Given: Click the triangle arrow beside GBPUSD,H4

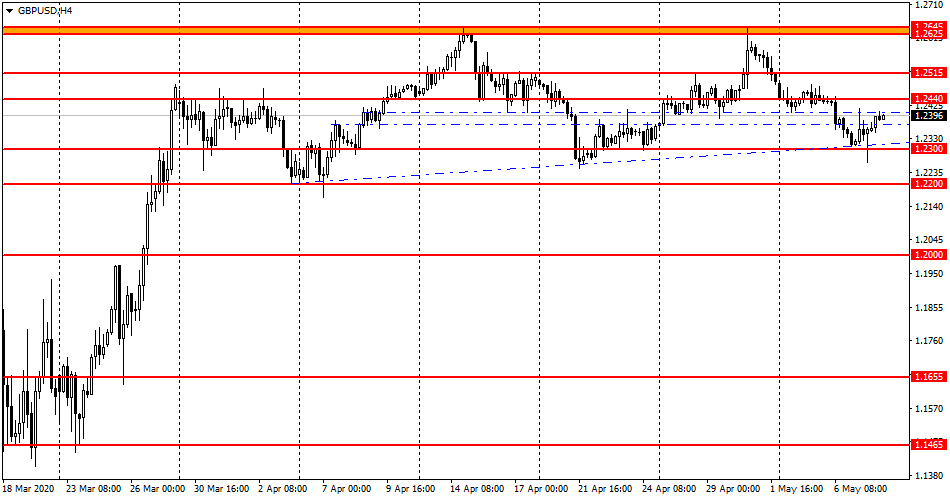Looking at the screenshot, I should (x=9, y=10).
